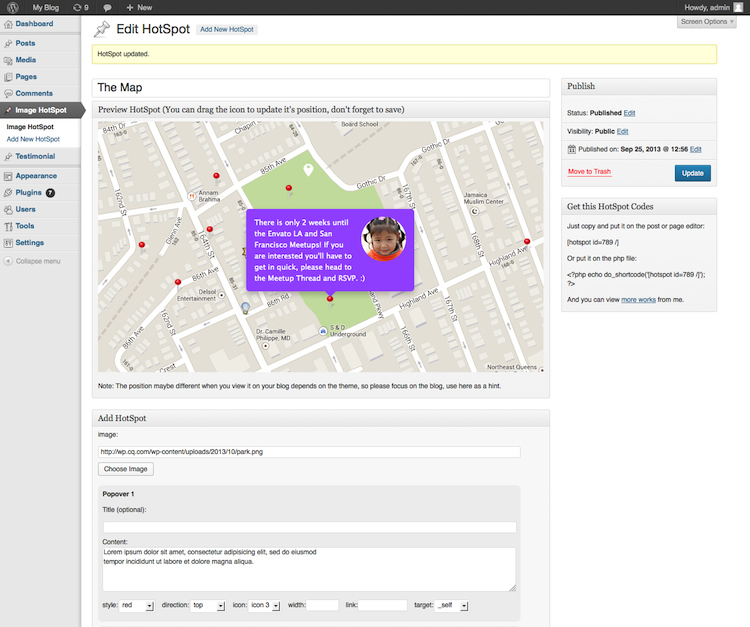Click the Collapse menu arrow icon
Viewport: 750px width, 627px height.
point(8,261)
